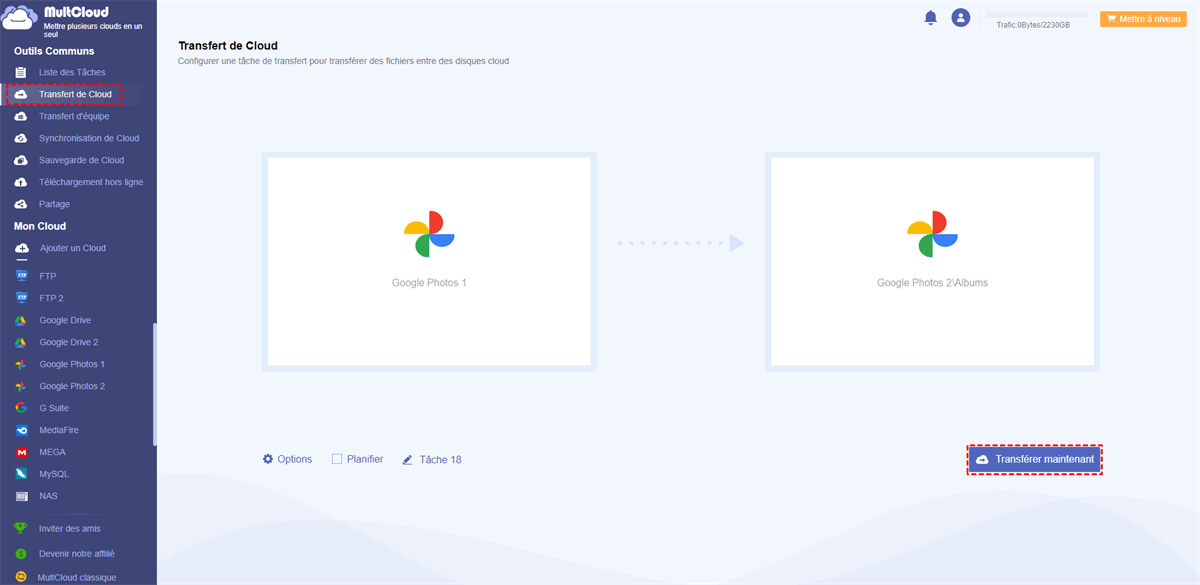
Task: Click the traffic usage progress bar
Action: 1036,14
